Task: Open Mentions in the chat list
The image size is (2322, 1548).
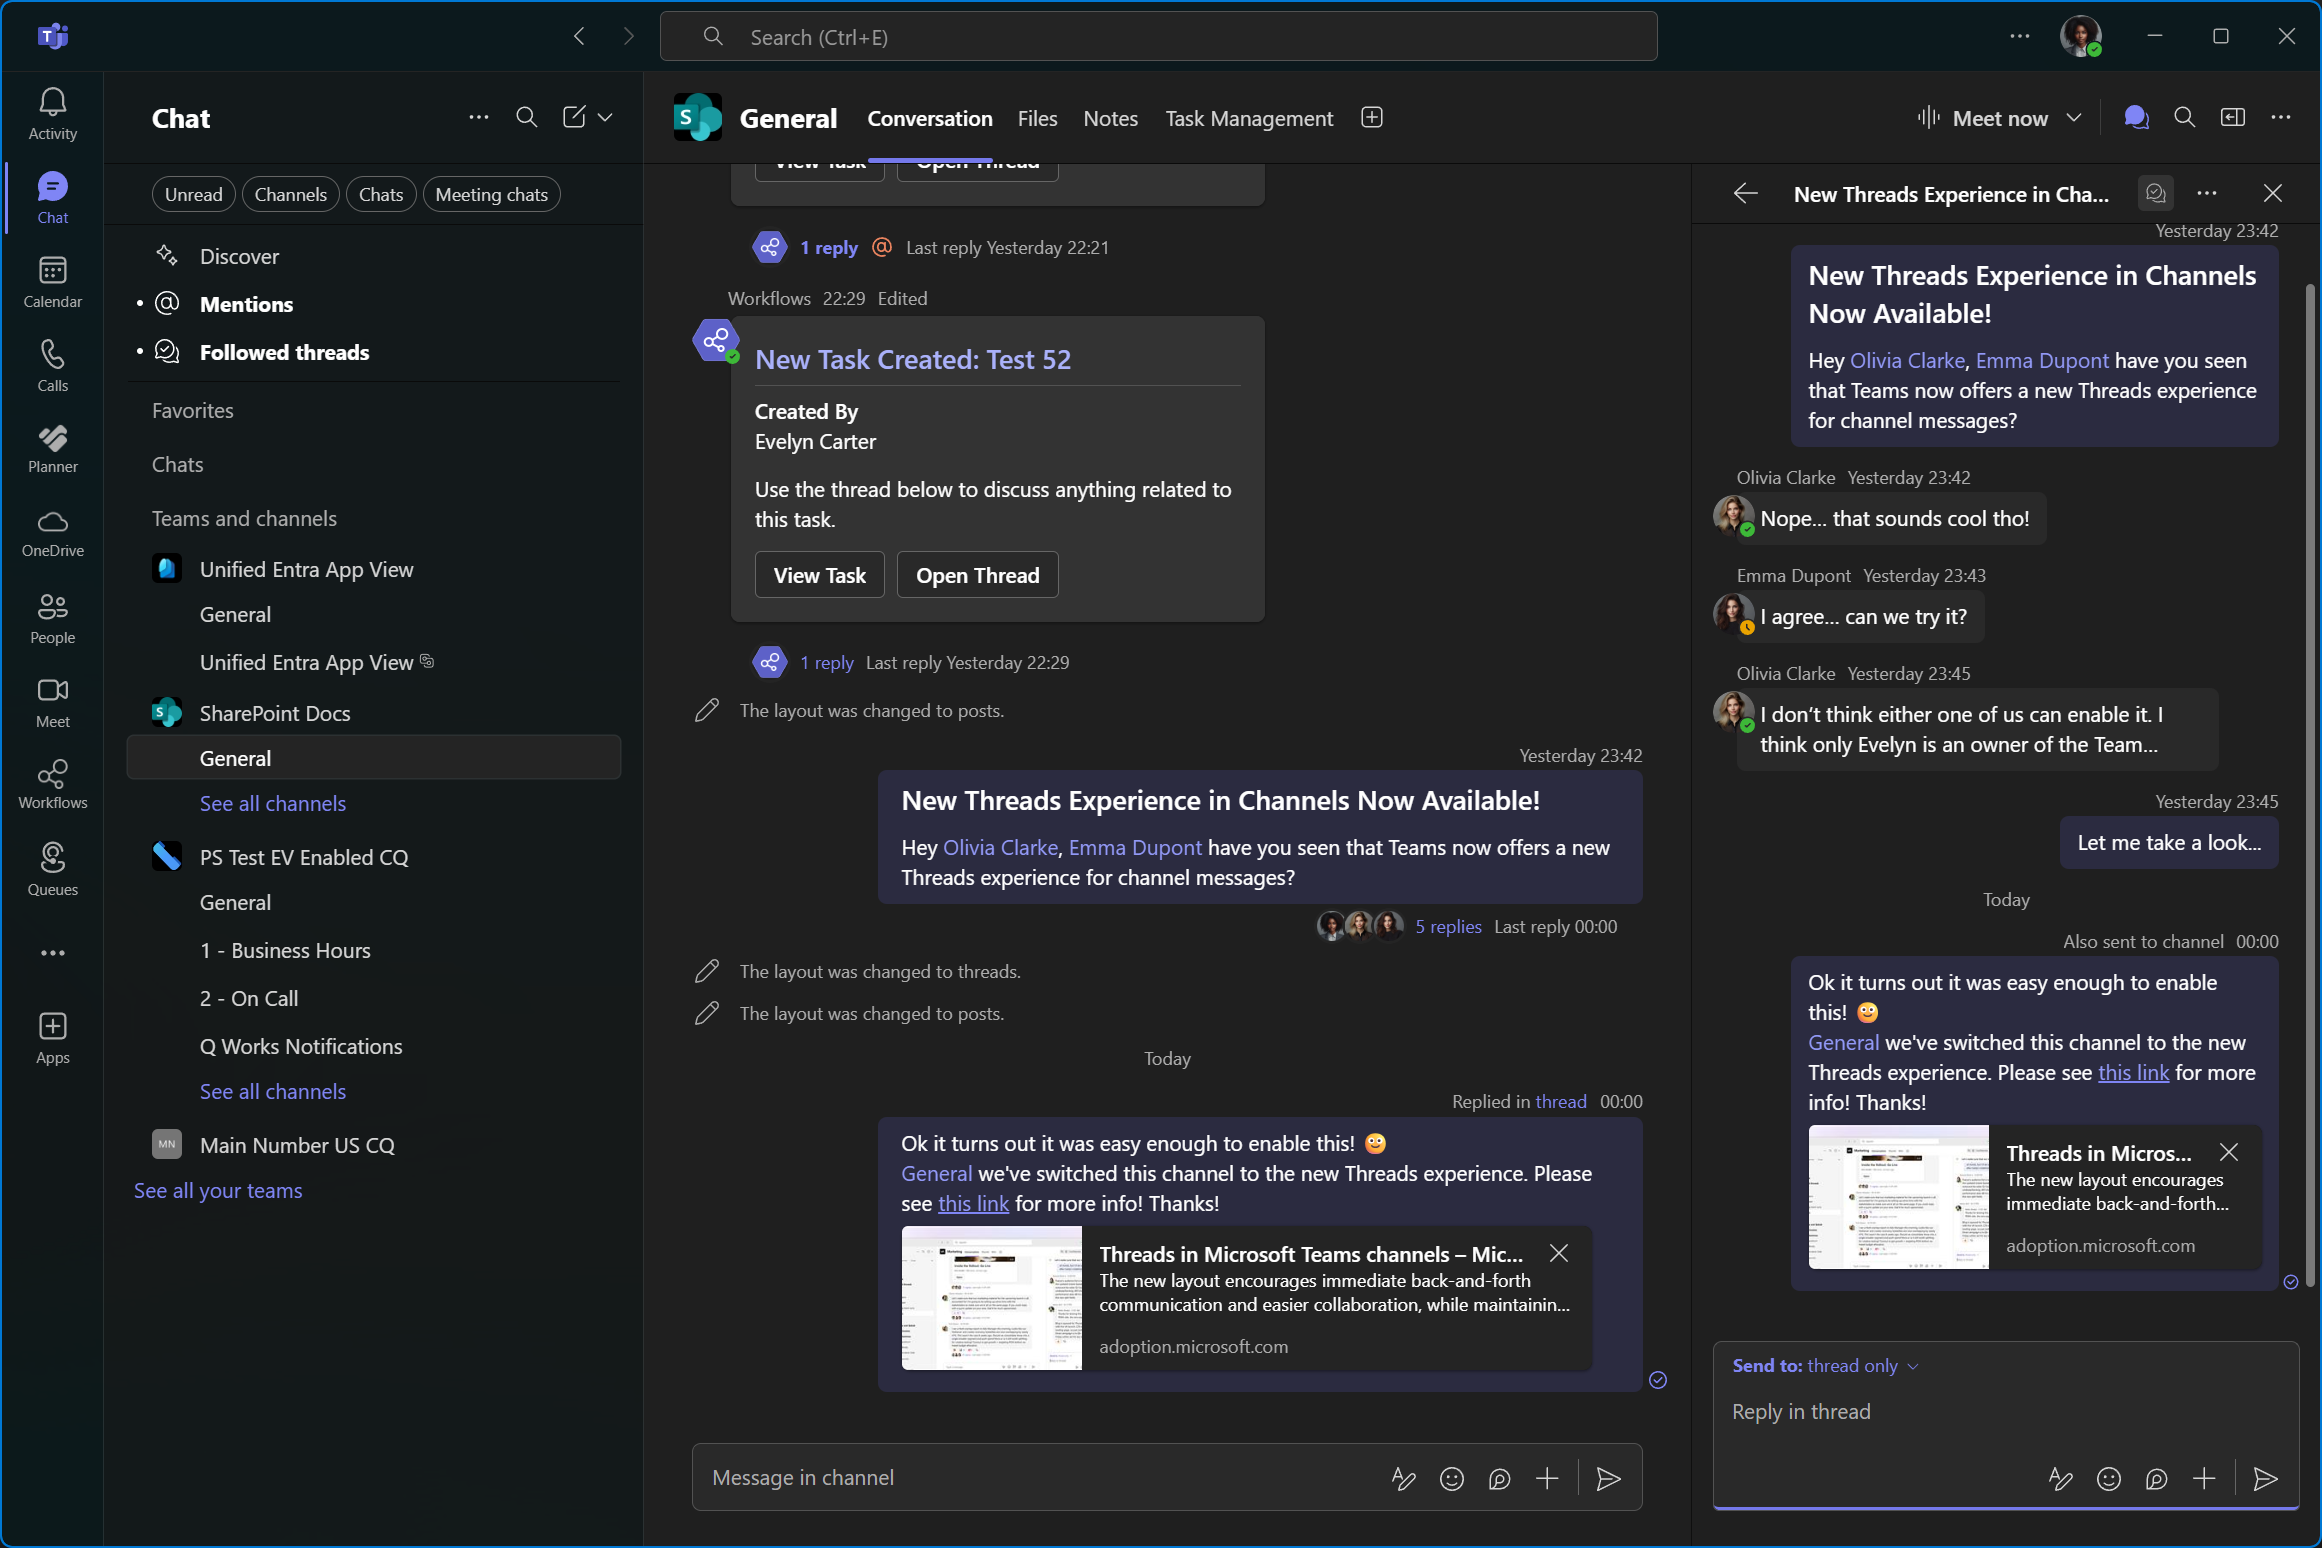Action: click(x=246, y=304)
